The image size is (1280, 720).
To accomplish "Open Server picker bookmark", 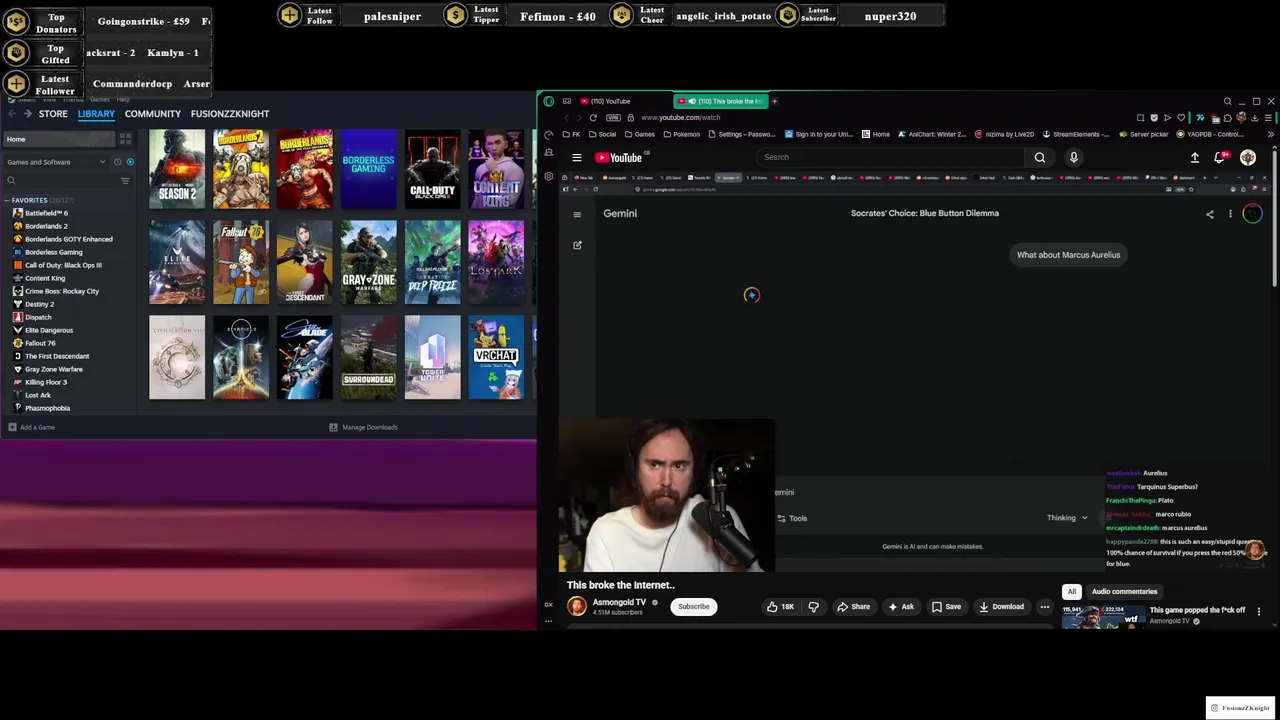I will (1145, 134).
